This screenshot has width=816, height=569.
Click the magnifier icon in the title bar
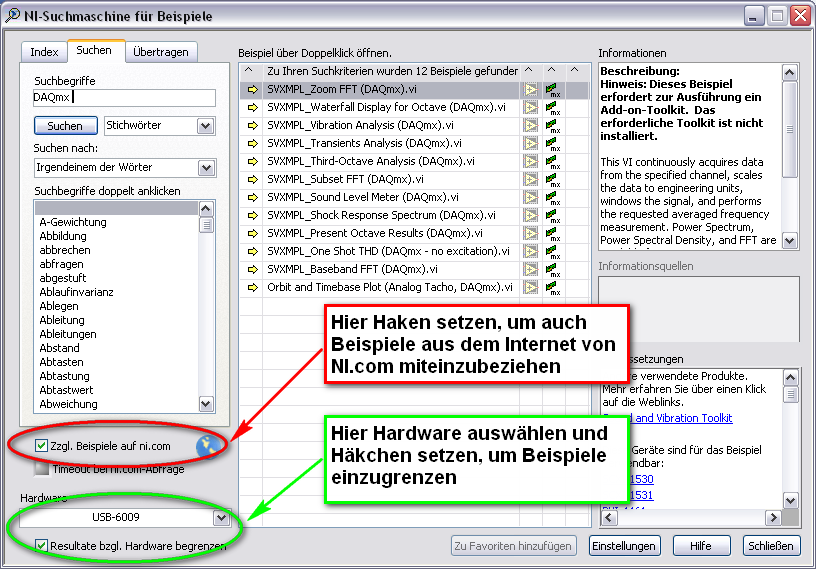[12, 16]
